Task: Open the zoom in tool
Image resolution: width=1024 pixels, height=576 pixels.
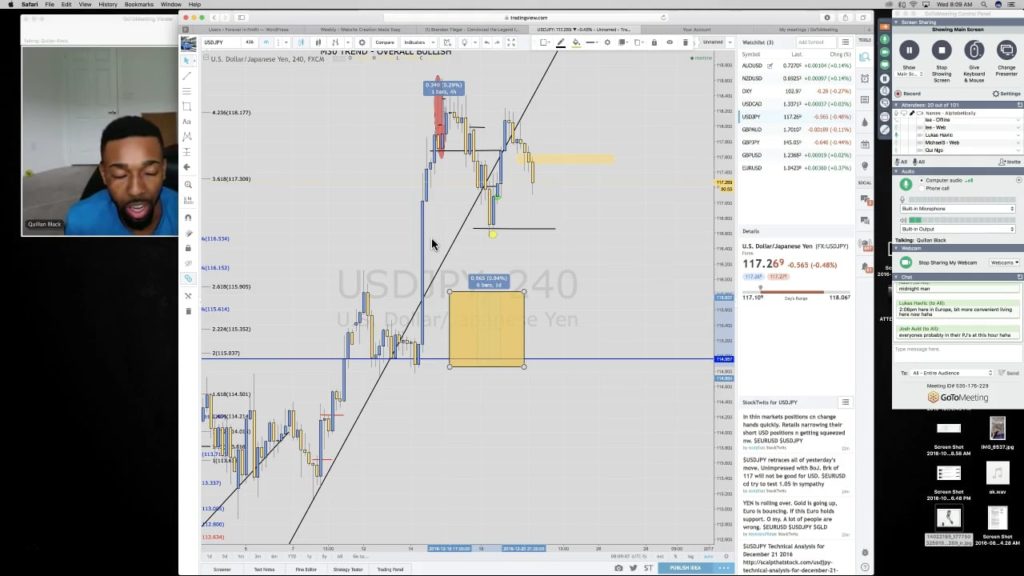Action: [188, 185]
